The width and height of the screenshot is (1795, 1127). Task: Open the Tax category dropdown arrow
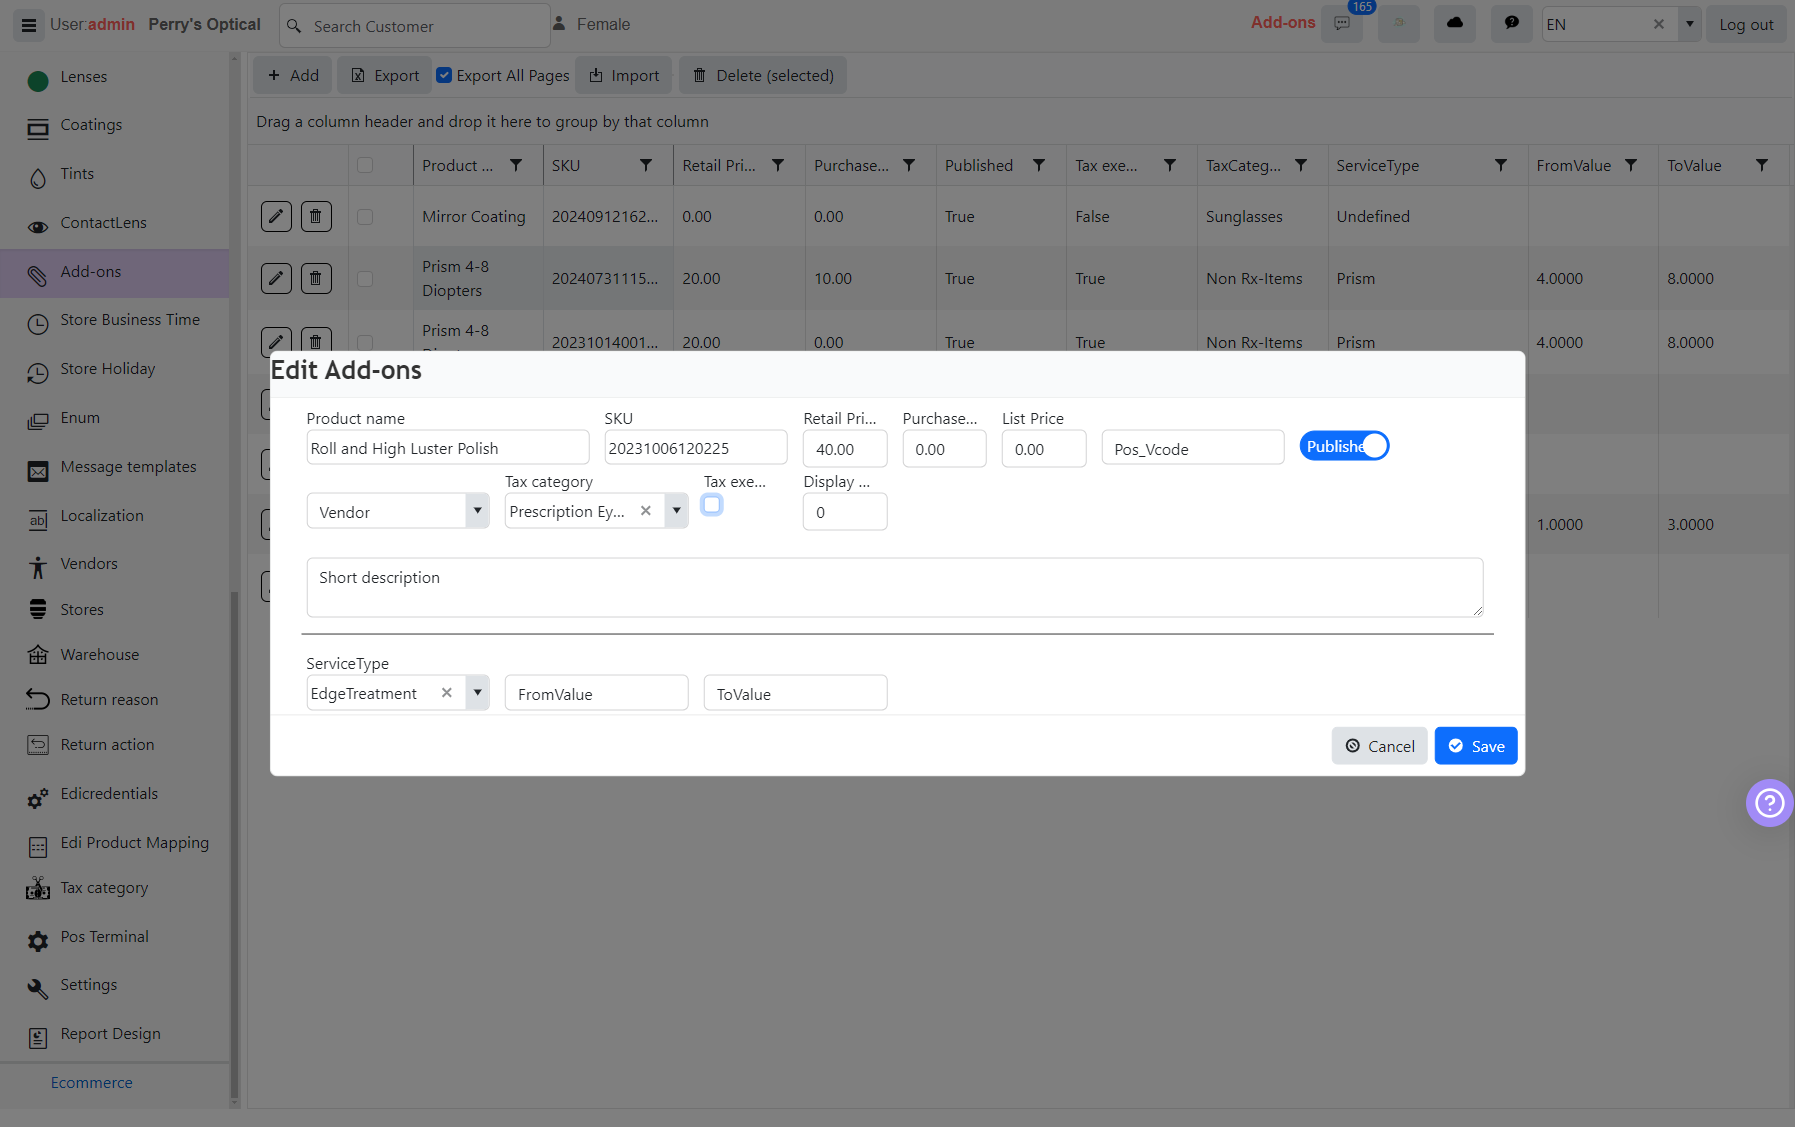tap(677, 511)
